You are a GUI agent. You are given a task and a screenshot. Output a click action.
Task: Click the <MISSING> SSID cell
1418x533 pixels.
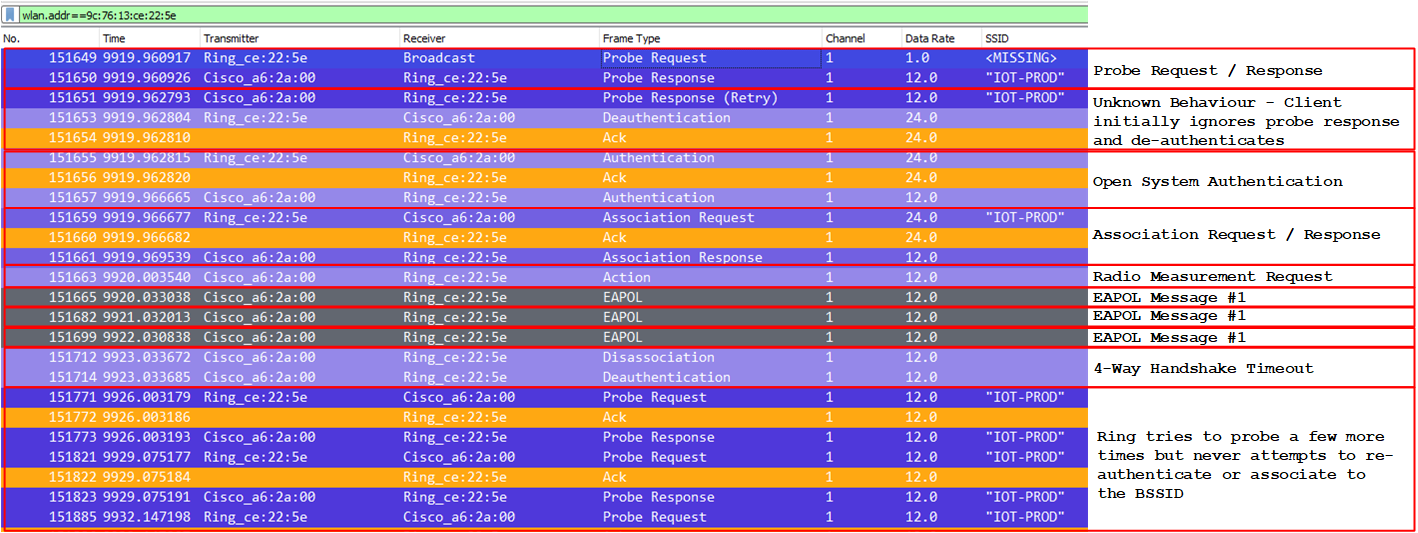(x=1020, y=58)
